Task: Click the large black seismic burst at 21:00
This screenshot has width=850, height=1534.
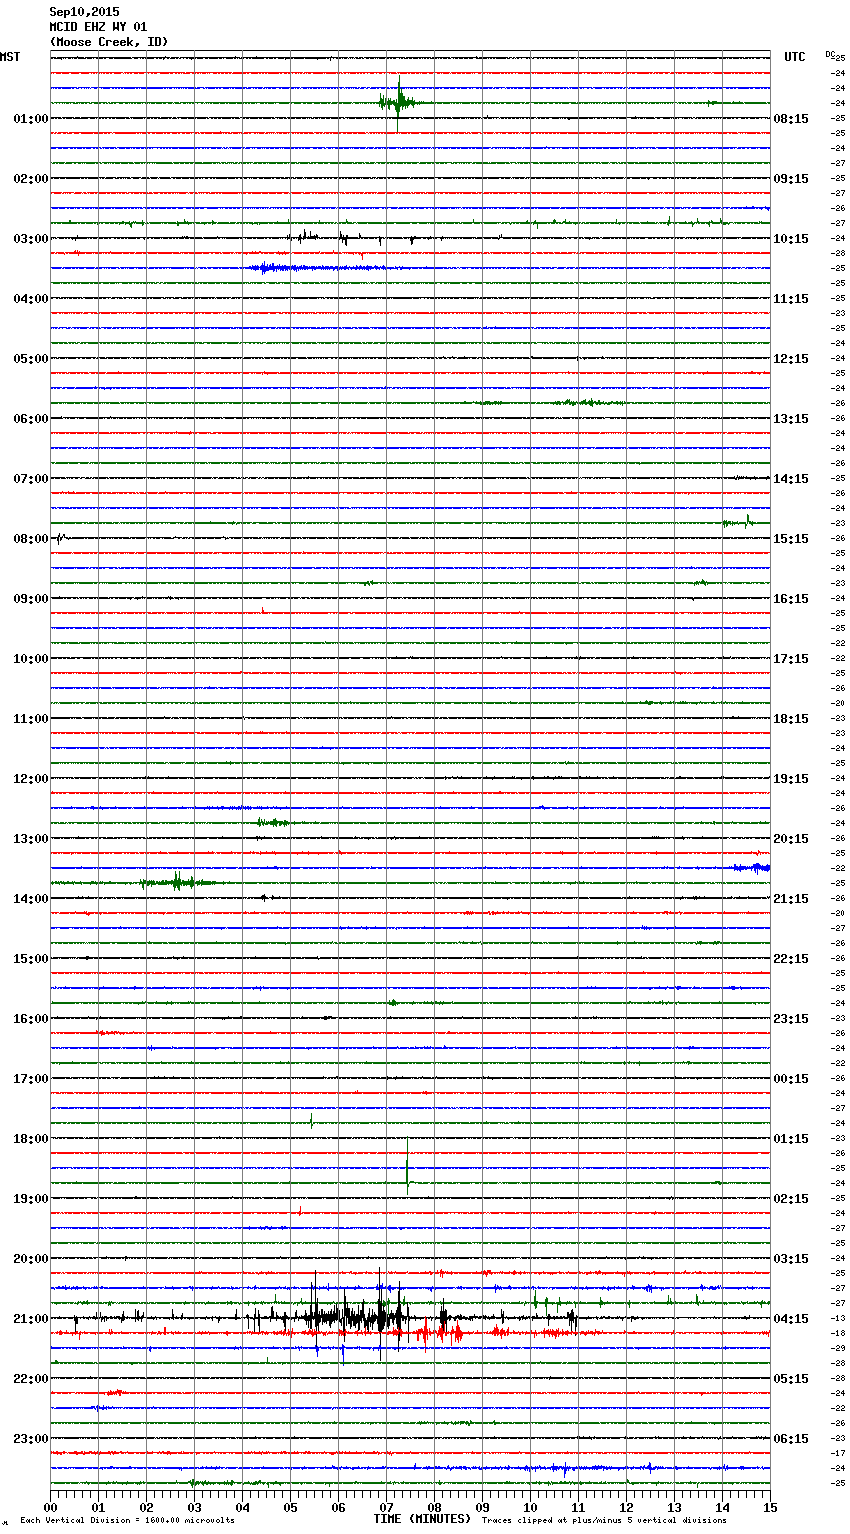Action: pyautogui.click(x=345, y=1316)
